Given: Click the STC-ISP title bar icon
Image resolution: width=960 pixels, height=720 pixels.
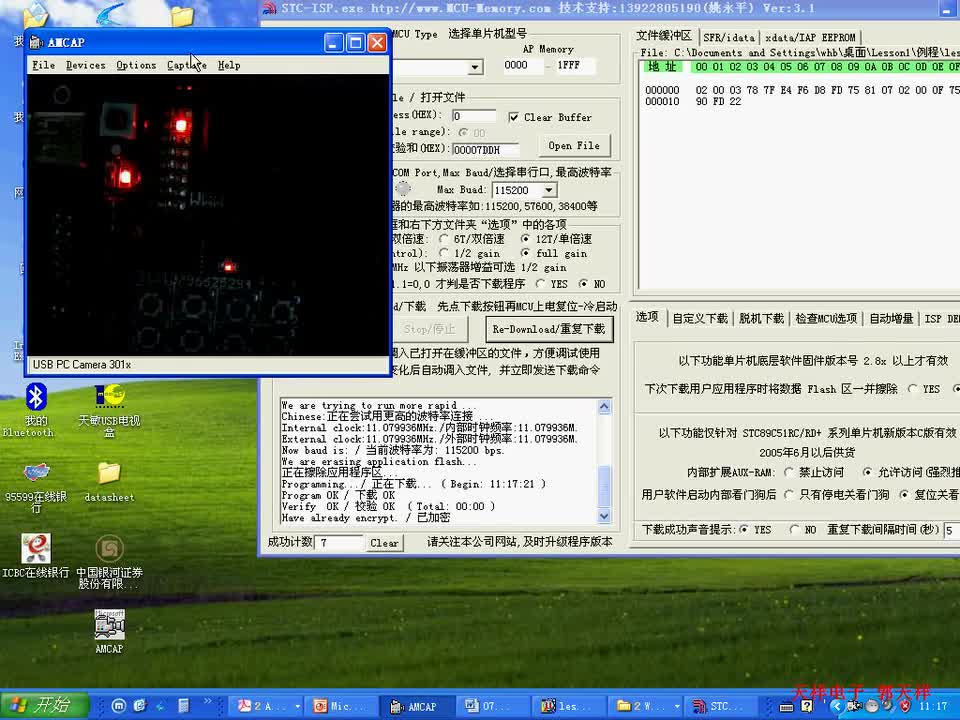Looking at the screenshot, I should tap(269, 8).
